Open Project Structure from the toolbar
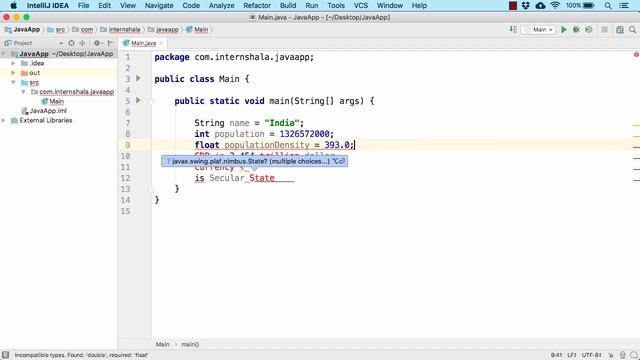 (x=620, y=29)
